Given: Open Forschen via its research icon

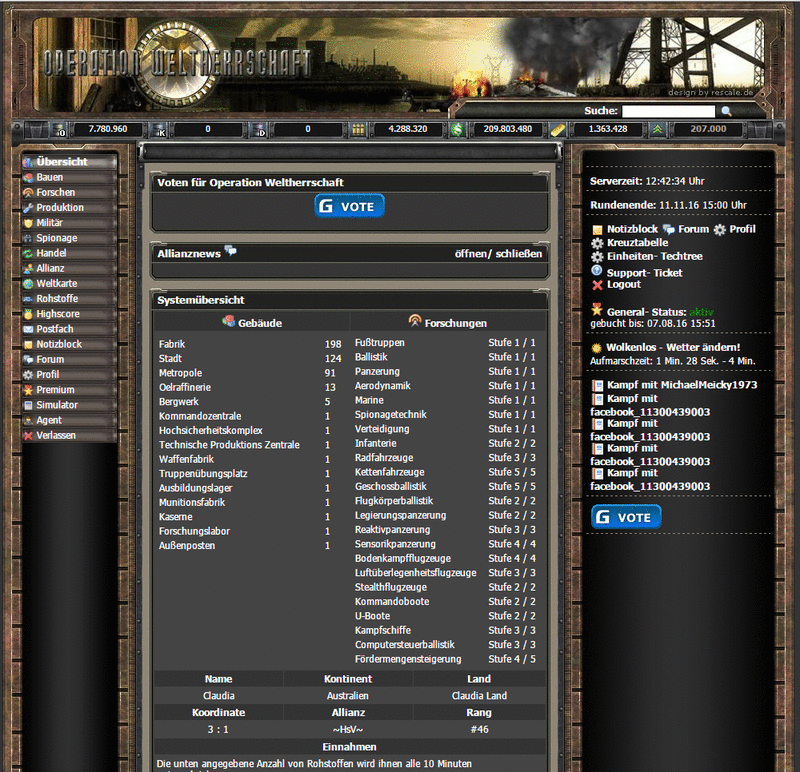Looking at the screenshot, I should pos(28,192).
